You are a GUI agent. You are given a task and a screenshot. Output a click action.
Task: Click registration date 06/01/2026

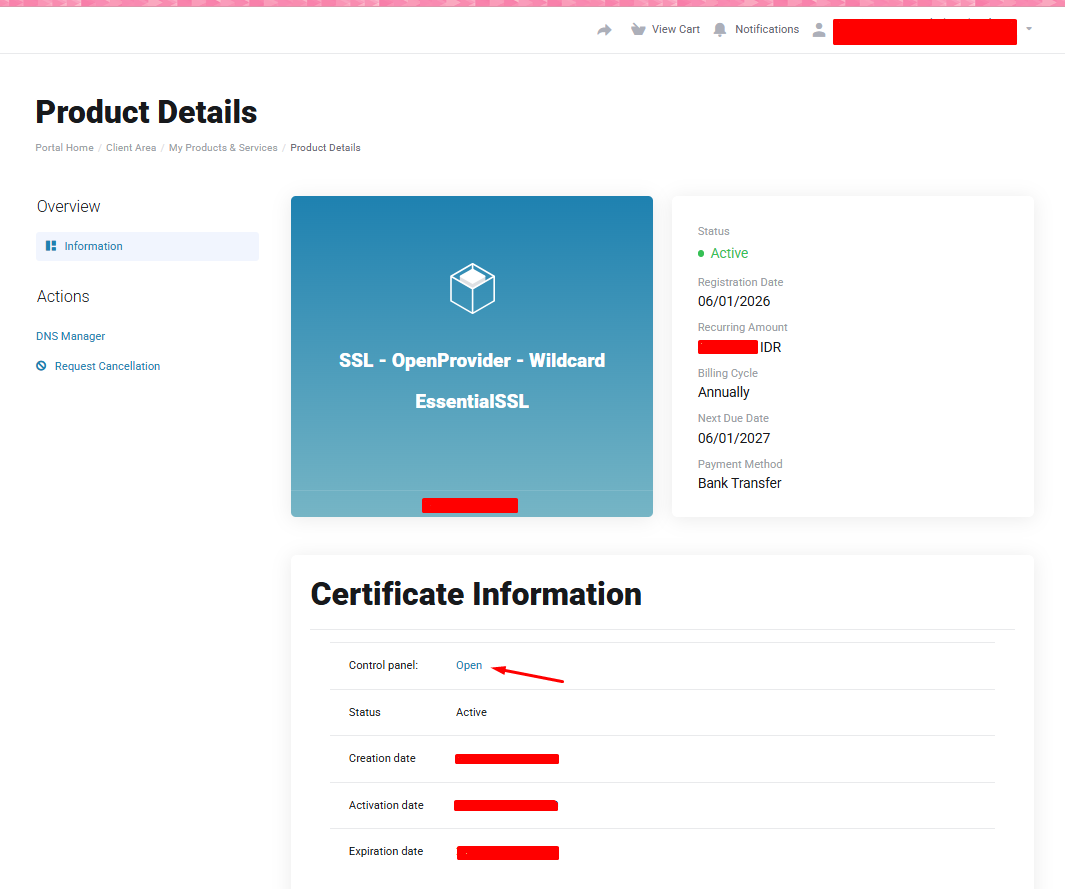(734, 302)
